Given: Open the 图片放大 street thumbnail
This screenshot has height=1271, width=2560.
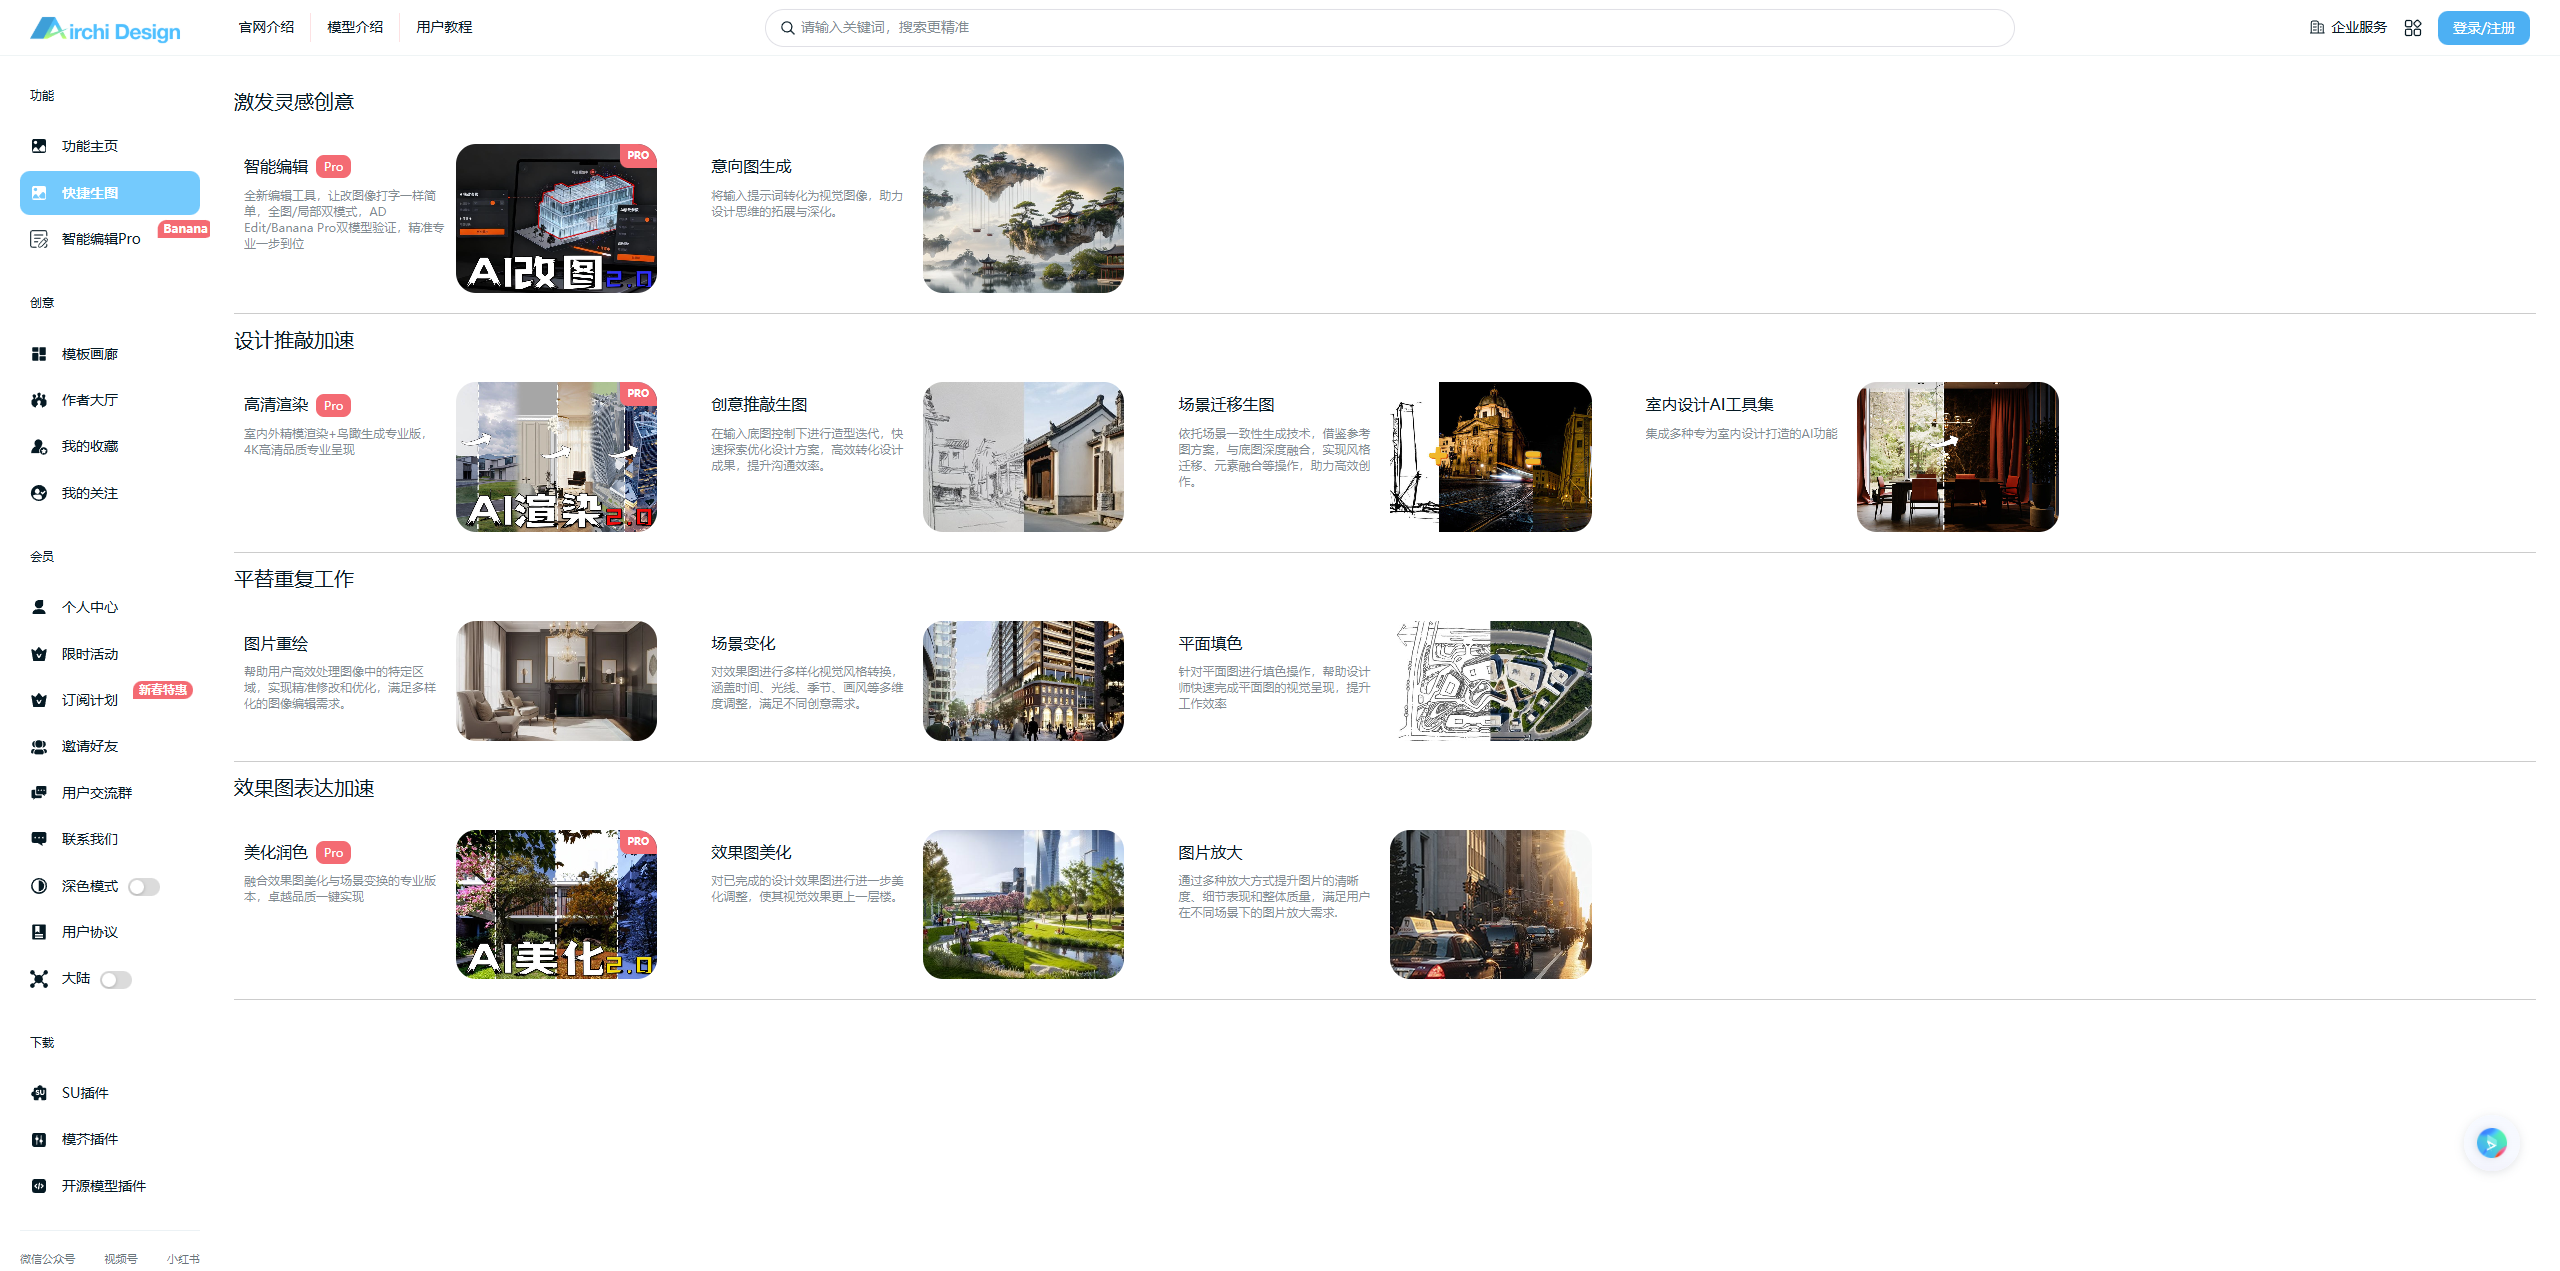Looking at the screenshot, I should pos(1490,904).
